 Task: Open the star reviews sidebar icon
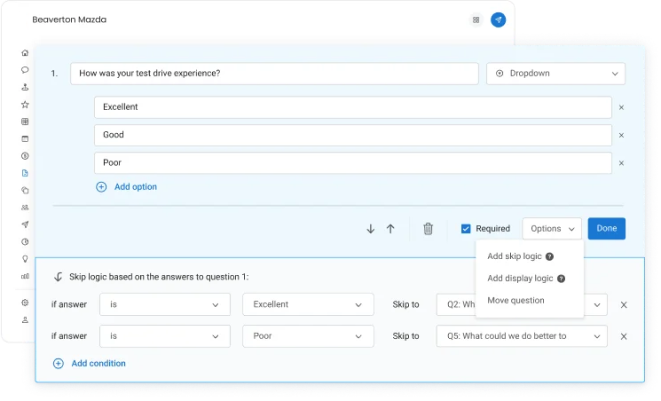(25, 104)
